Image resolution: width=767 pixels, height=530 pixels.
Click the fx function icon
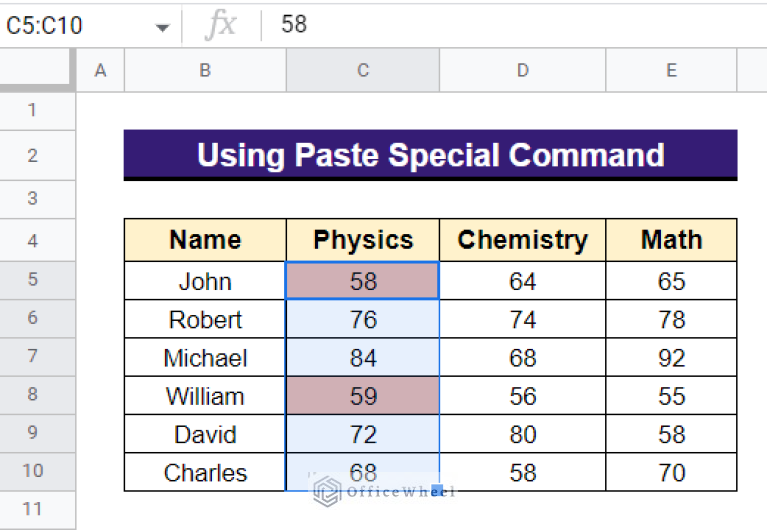click(x=221, y=24)
